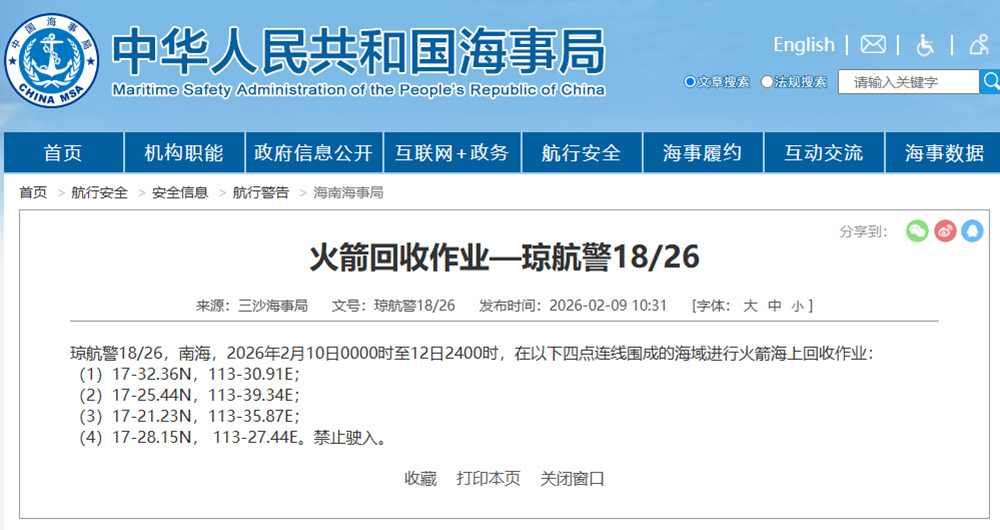Share article via Weibo icon

(945, 231)
